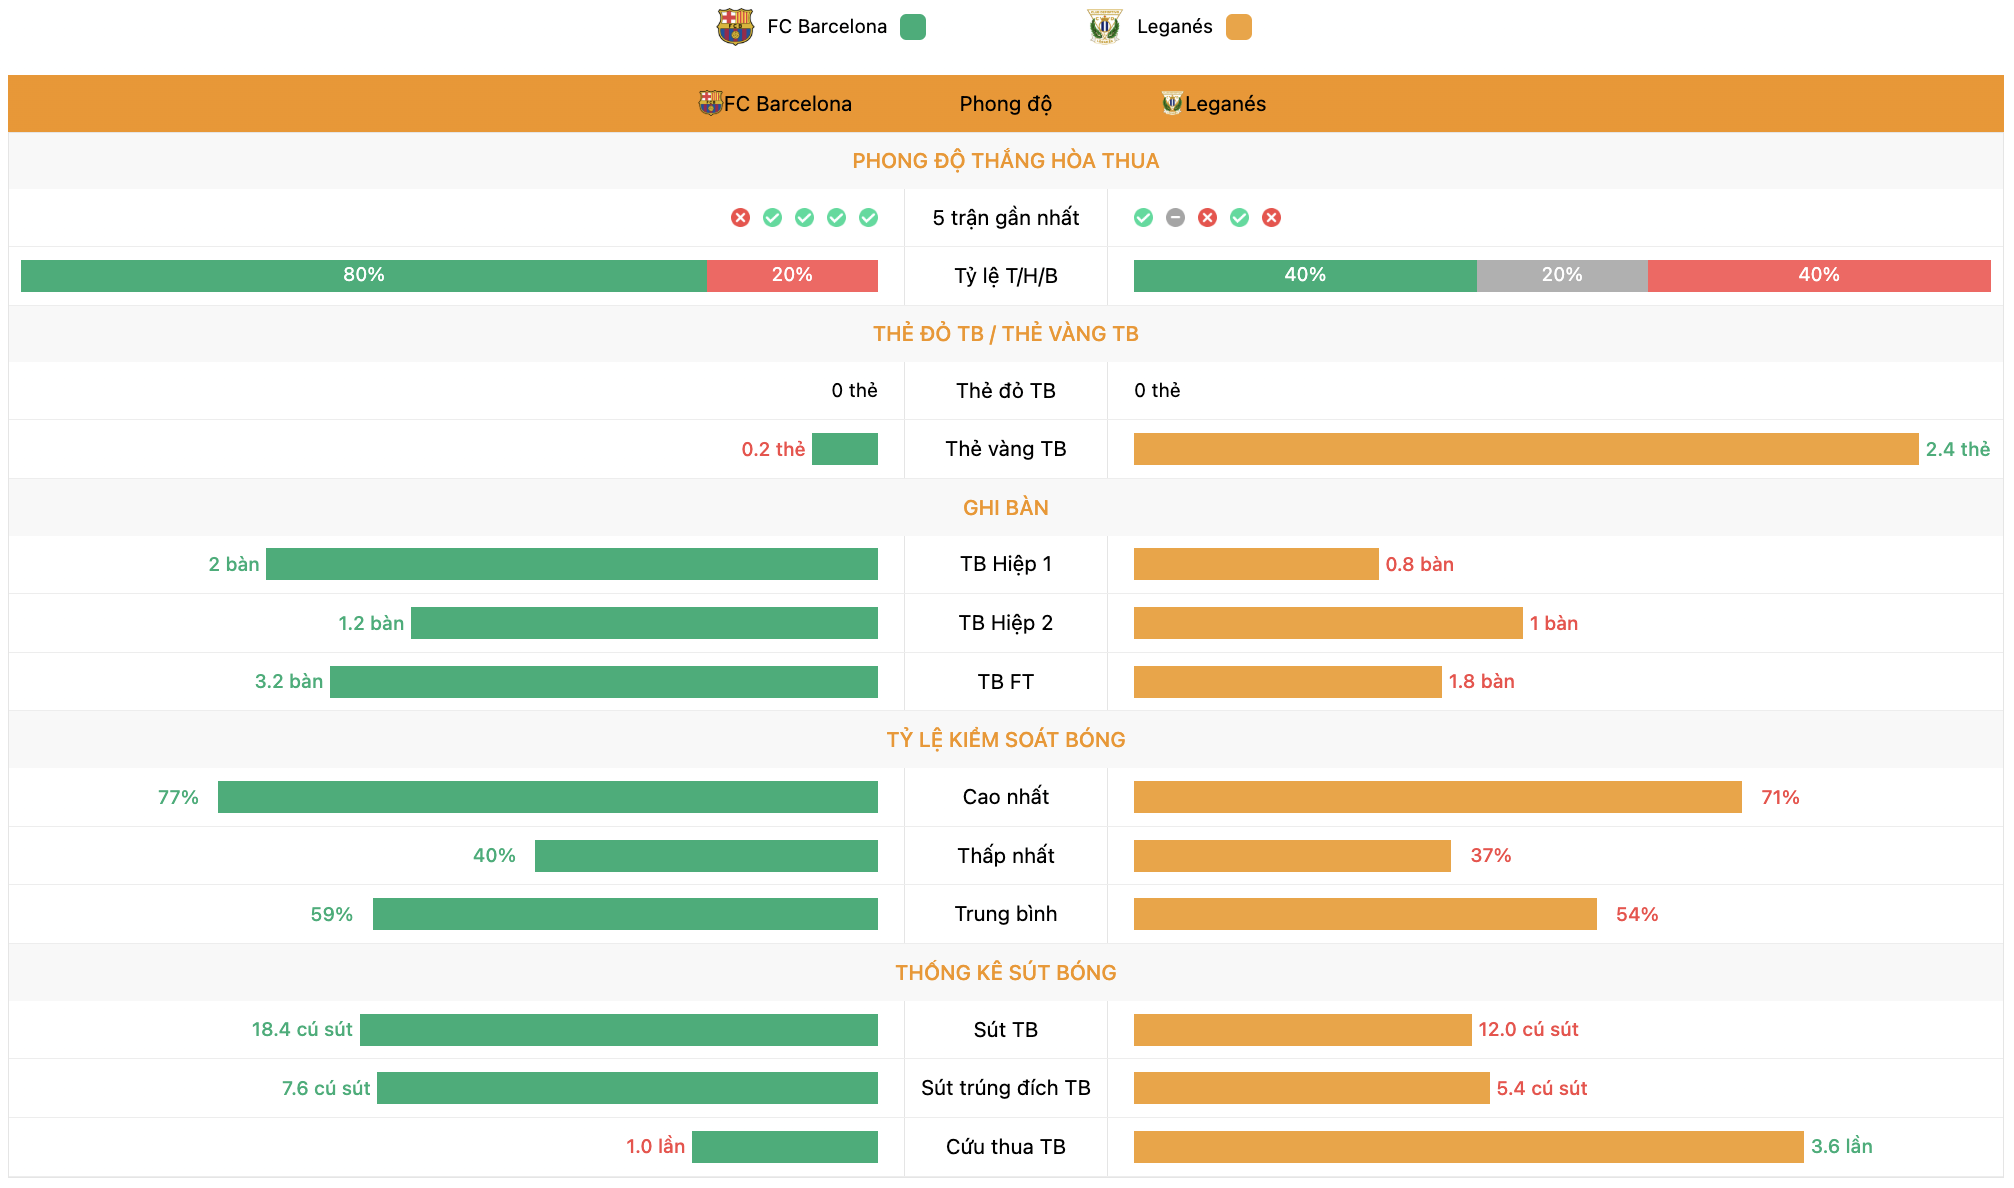Click Leganés' first red loss icon
Image resolution: width=2014 pixels, height=1188 pixels.
[x=1208, y=218]
